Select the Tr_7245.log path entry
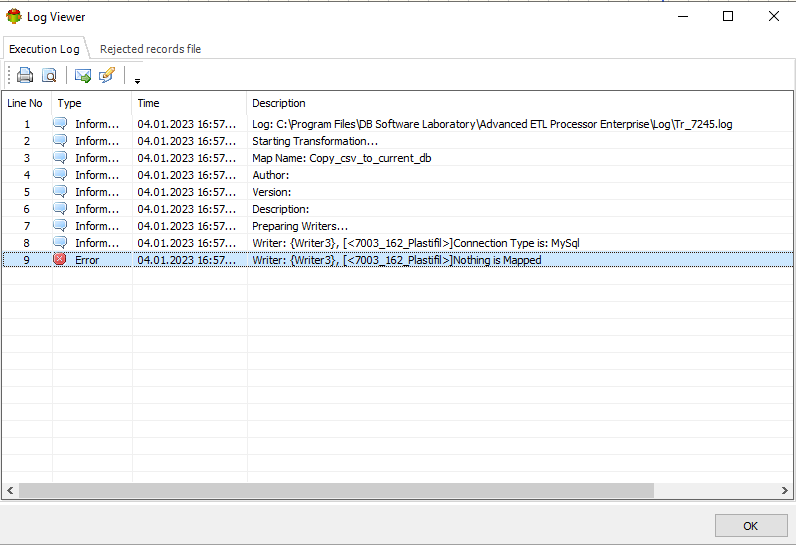This screenshot has height=545, width=796. coord(492,124)
